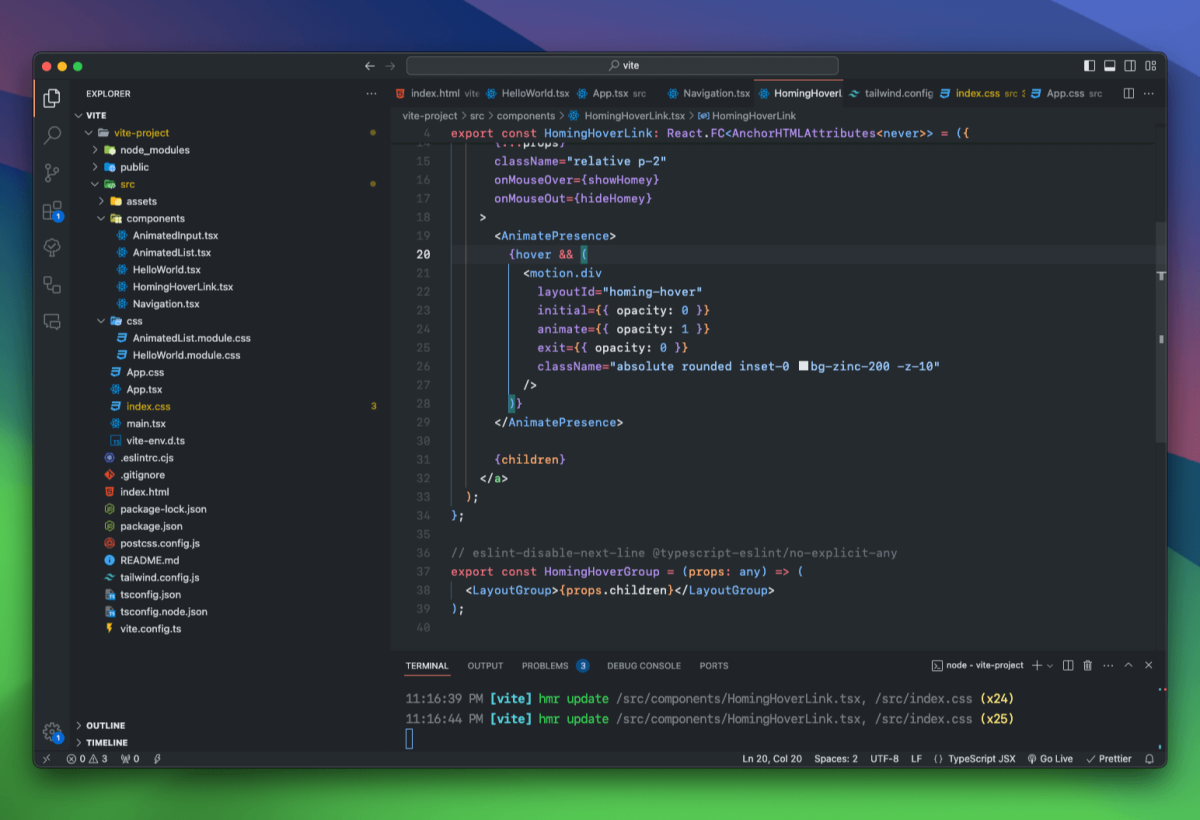Split the terminal with the split icon
The height and width of the screenshot is (820, 1200).
point(1067,665)
